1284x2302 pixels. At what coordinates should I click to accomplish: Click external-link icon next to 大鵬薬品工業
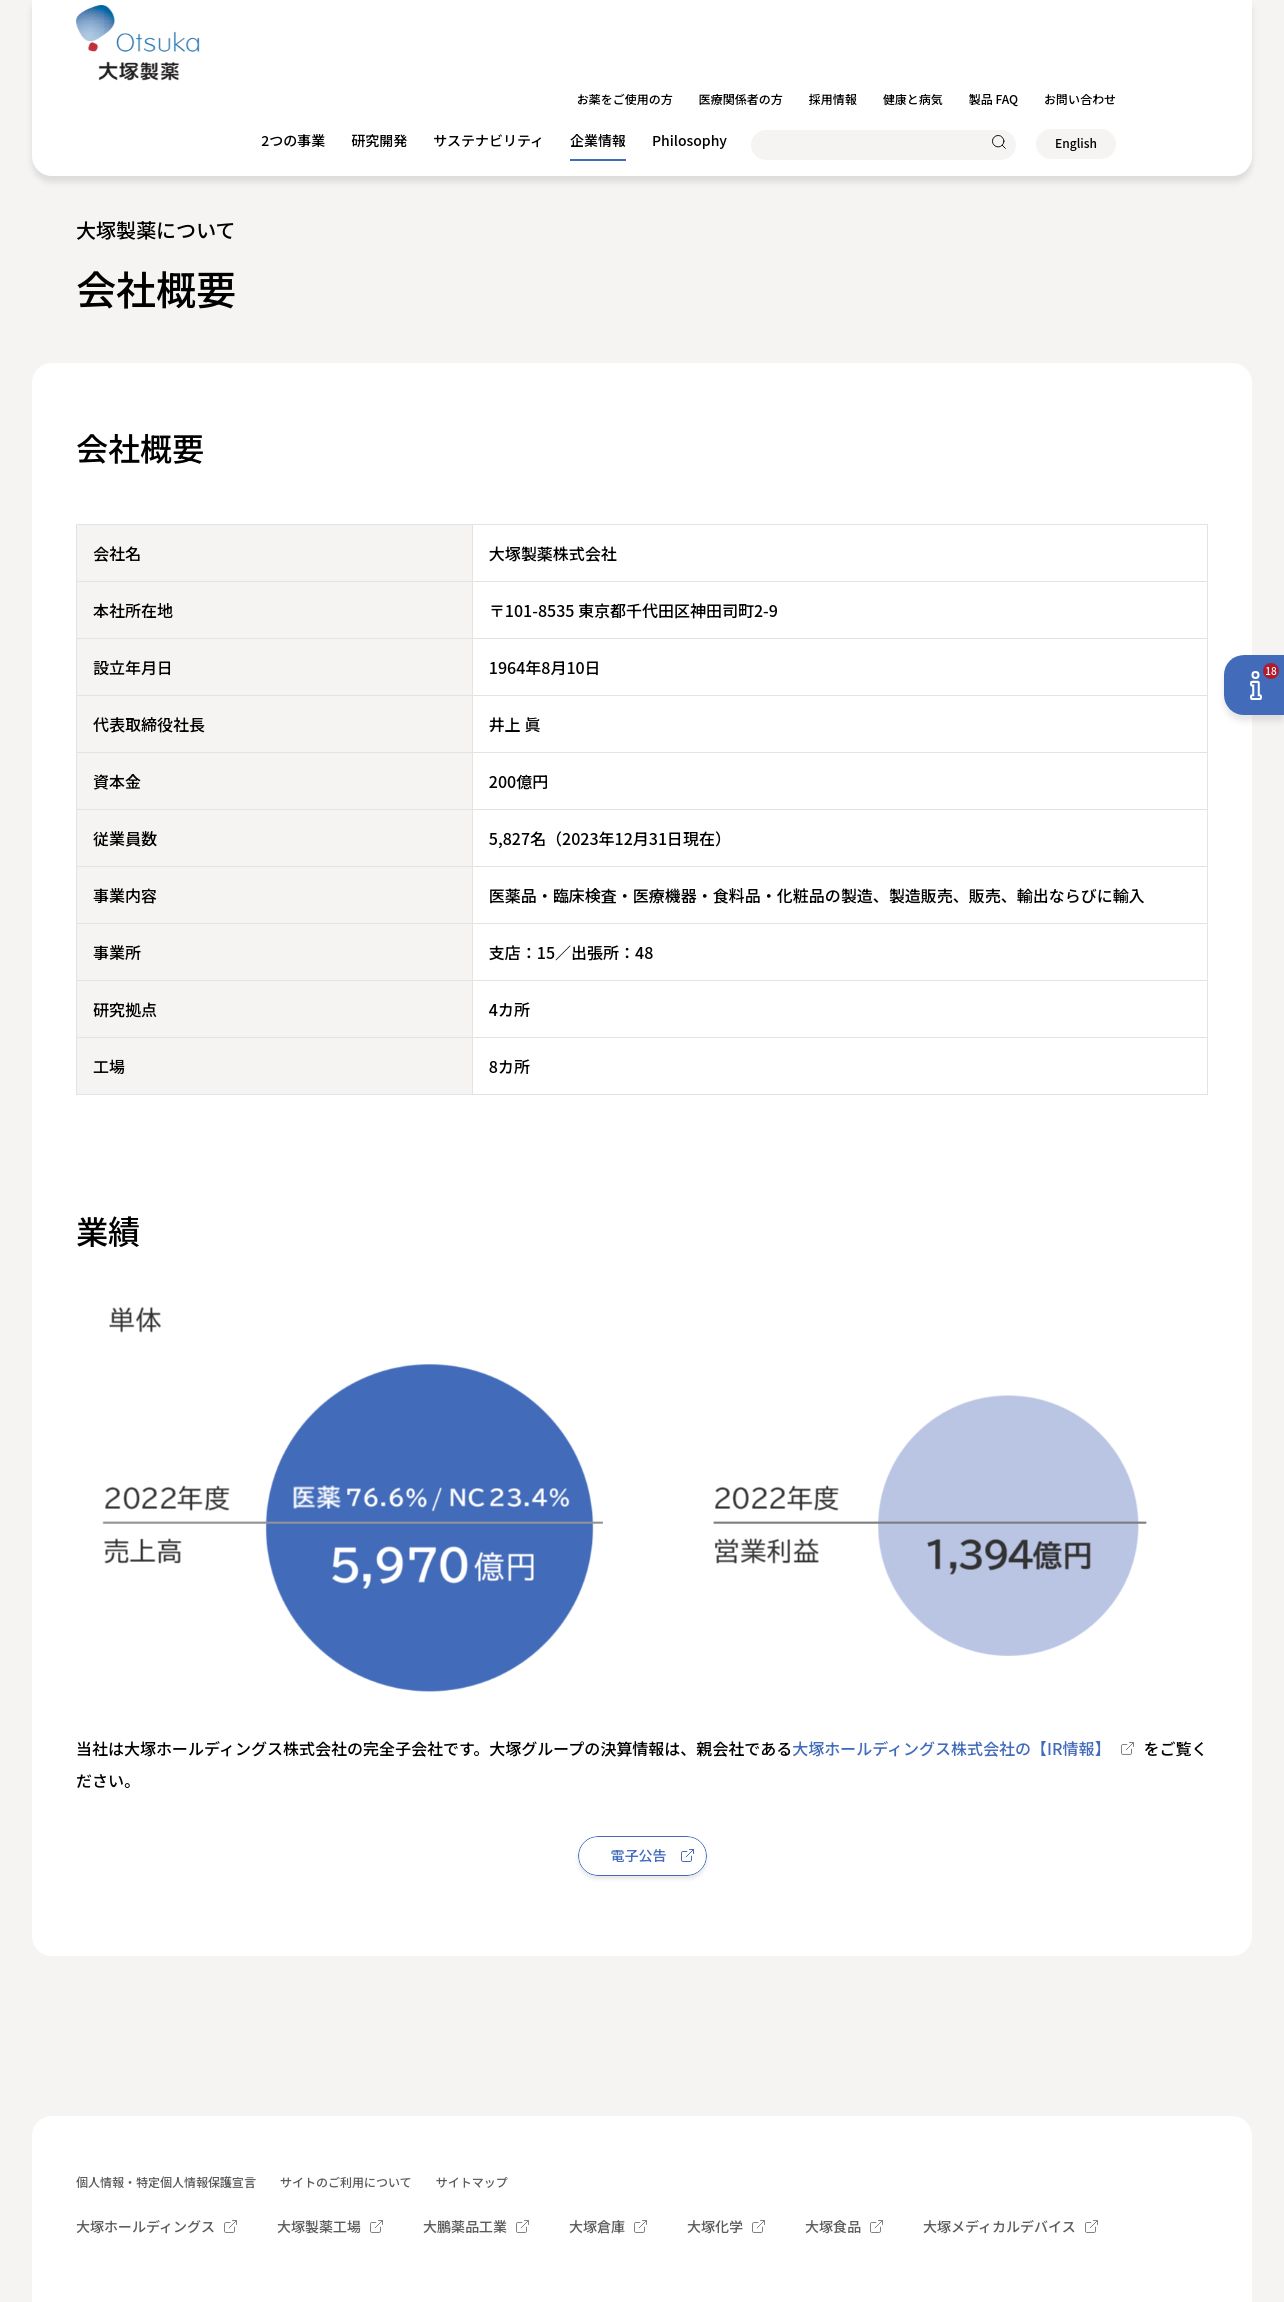pos(522,2227)
